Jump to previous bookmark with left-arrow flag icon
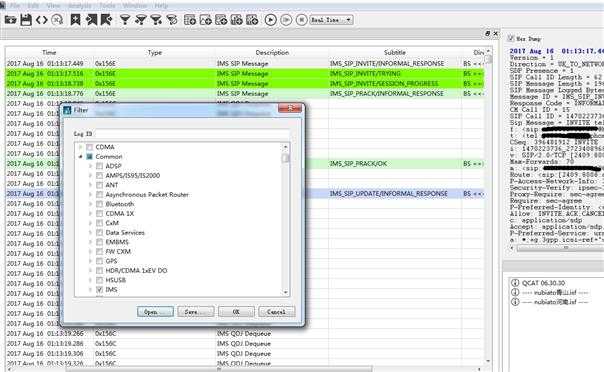This screenshot has width=604, height=372. coord(91,20)
